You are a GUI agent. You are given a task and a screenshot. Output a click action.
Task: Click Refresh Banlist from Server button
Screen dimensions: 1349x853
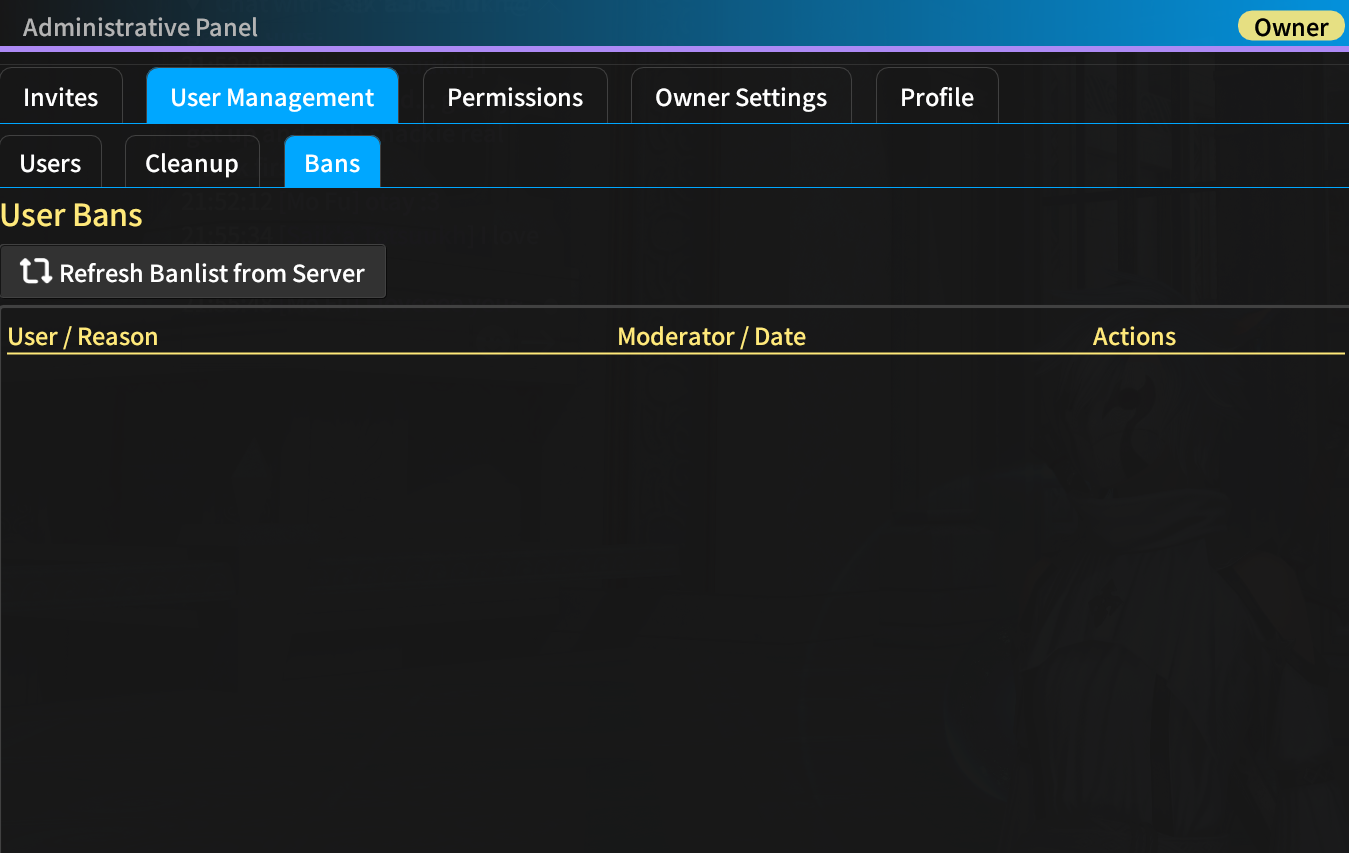(x=193, y=272)
